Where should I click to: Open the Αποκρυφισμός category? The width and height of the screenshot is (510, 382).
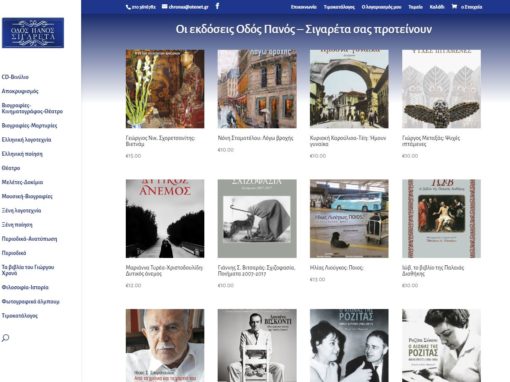(x=20, y=91)
